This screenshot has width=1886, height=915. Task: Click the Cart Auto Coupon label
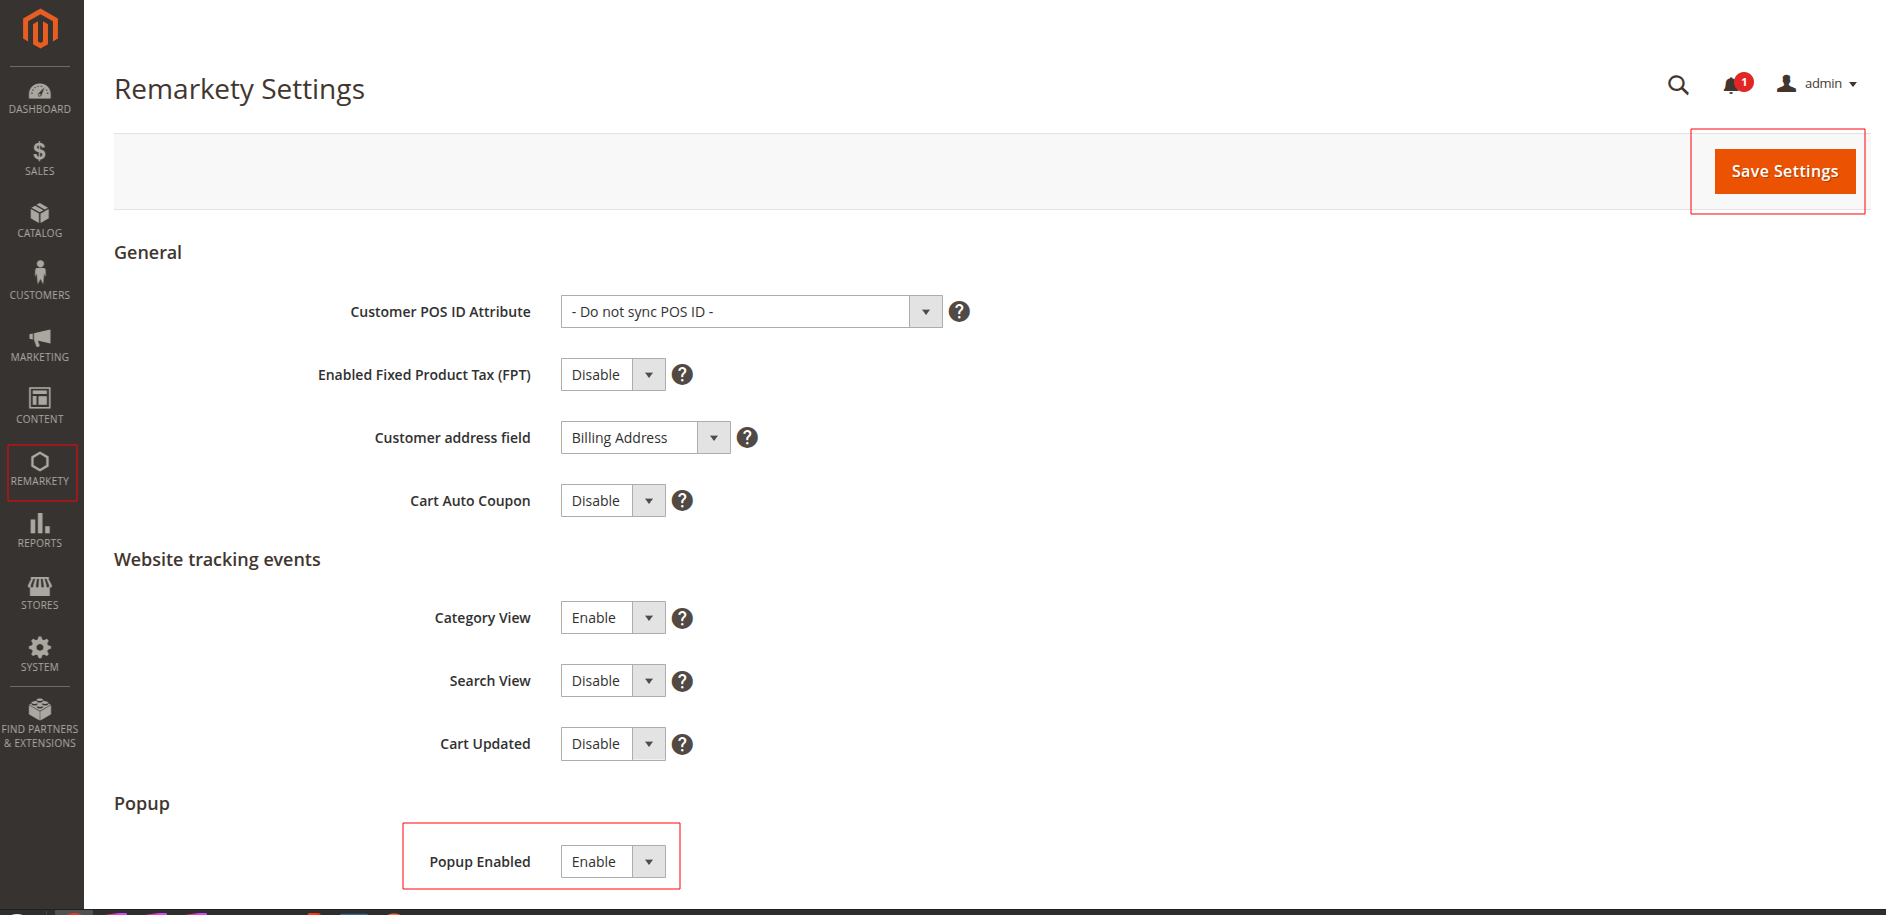click(470, 501)
